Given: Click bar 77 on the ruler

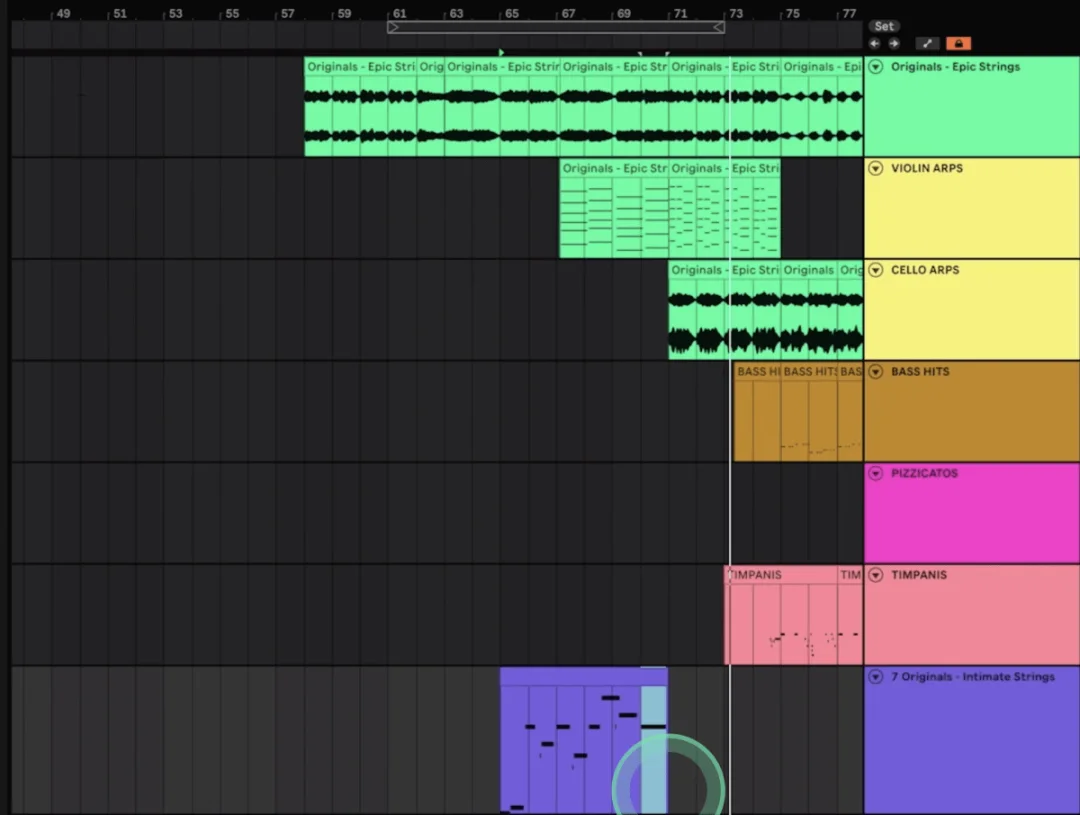Looking at the screenshot, I should (849, 13).
